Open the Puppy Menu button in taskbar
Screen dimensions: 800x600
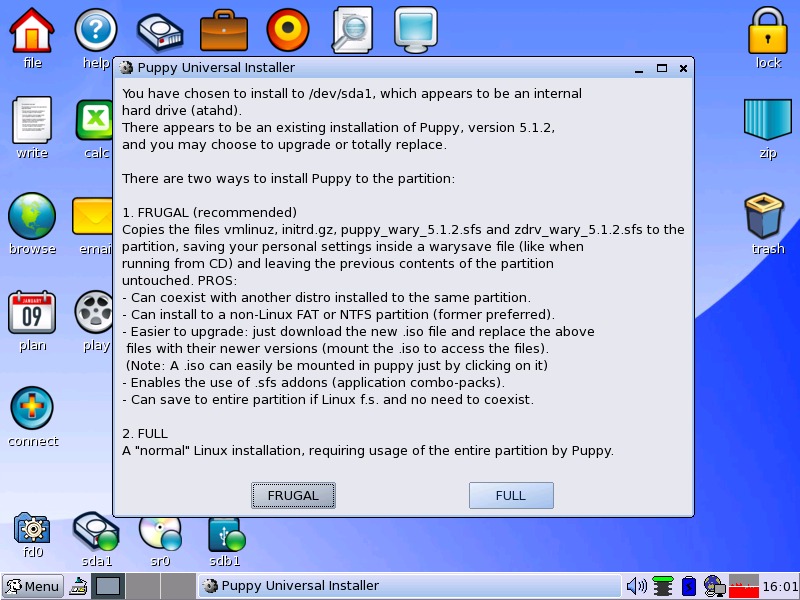pyautogui.click(x=33, y=586)
